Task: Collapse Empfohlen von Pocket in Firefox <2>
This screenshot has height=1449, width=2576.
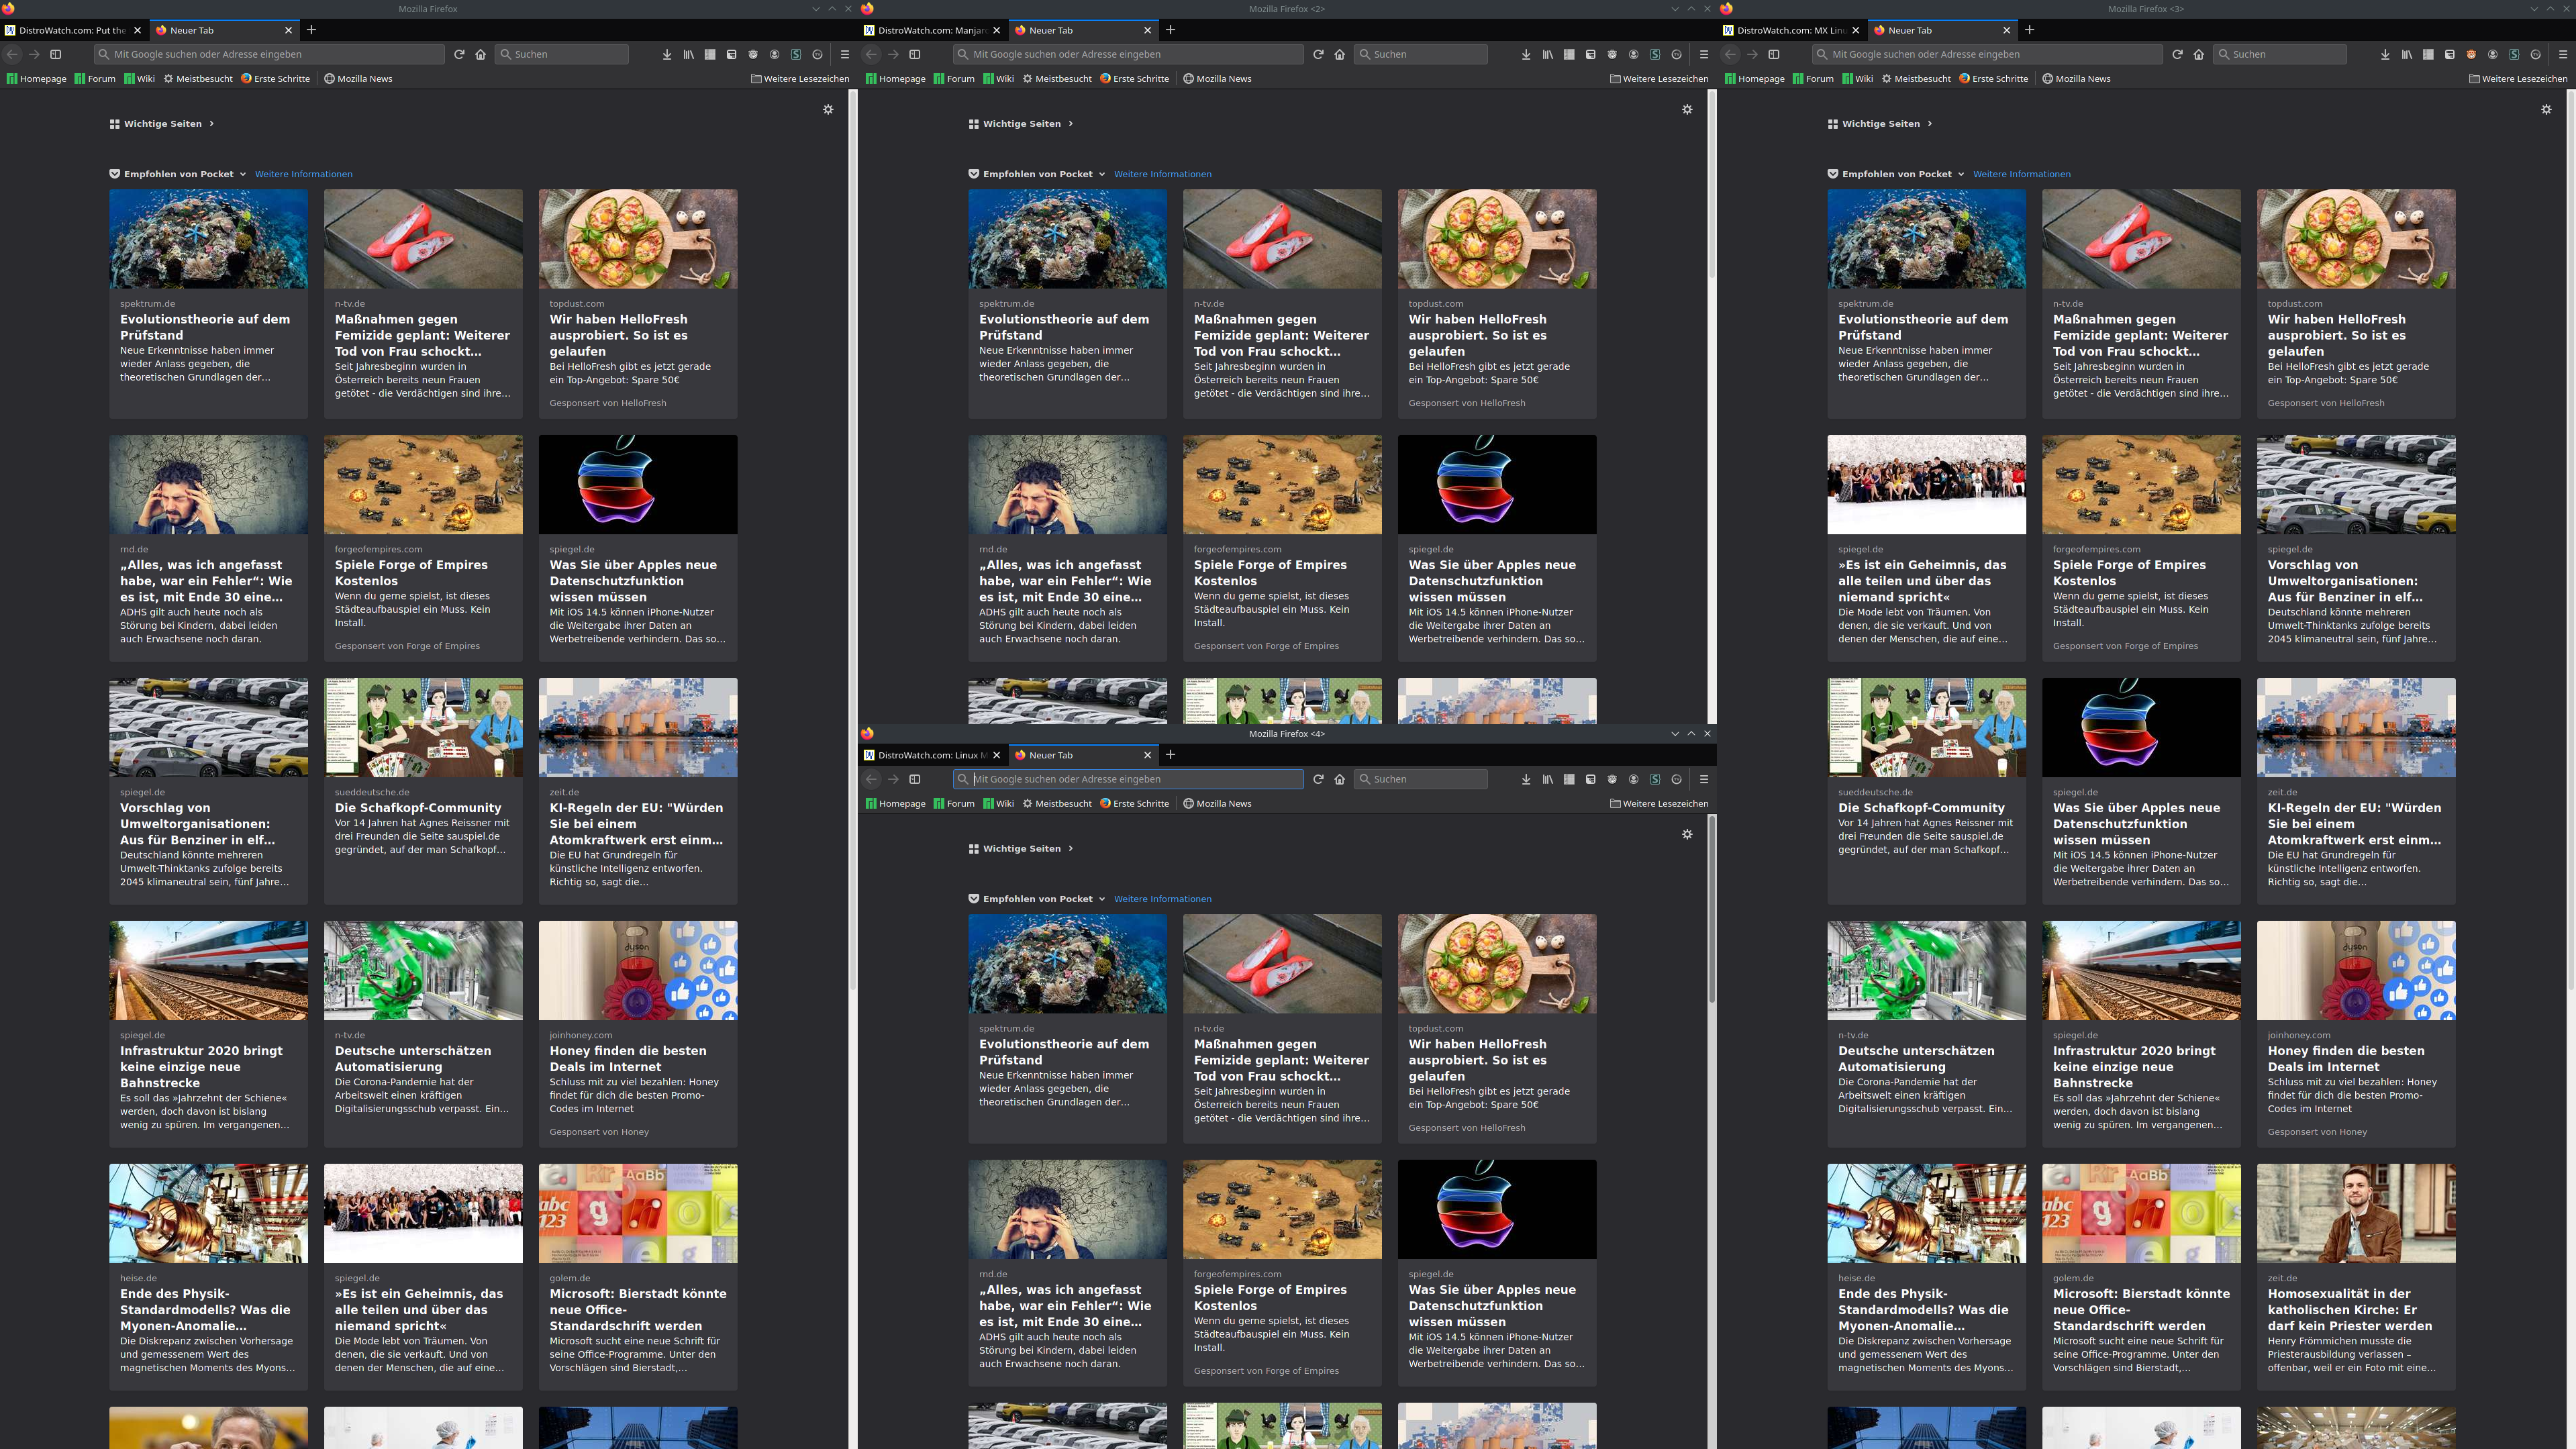Action: [x=1102, y=174]
